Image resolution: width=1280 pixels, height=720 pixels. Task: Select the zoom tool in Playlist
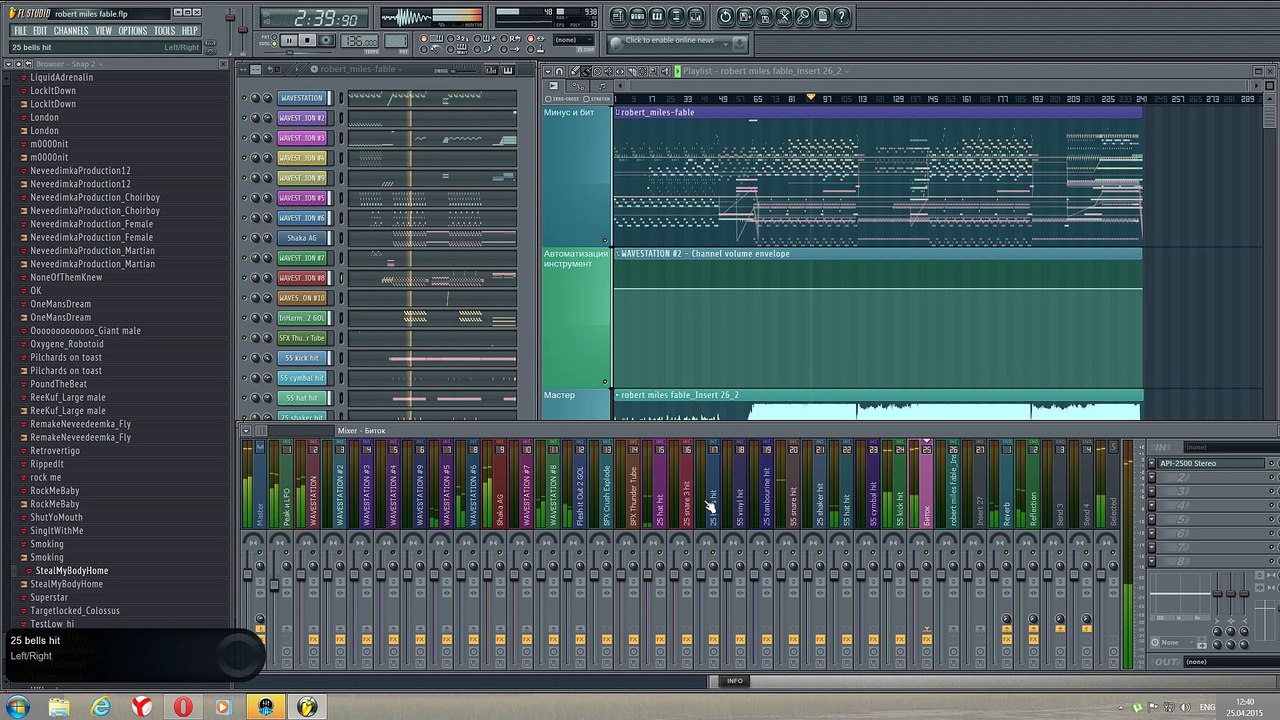pyautogui.click(x=653, y=71)
